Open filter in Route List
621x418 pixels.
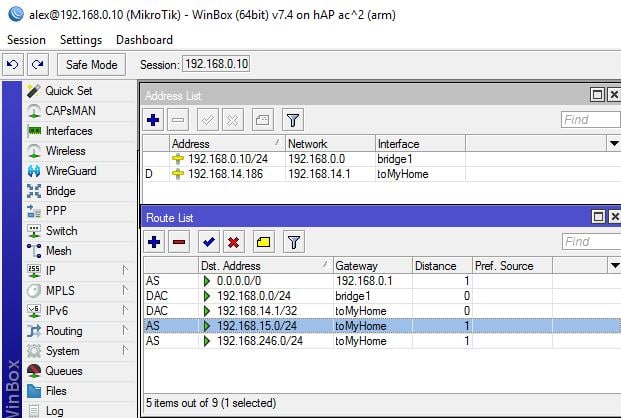293,242
